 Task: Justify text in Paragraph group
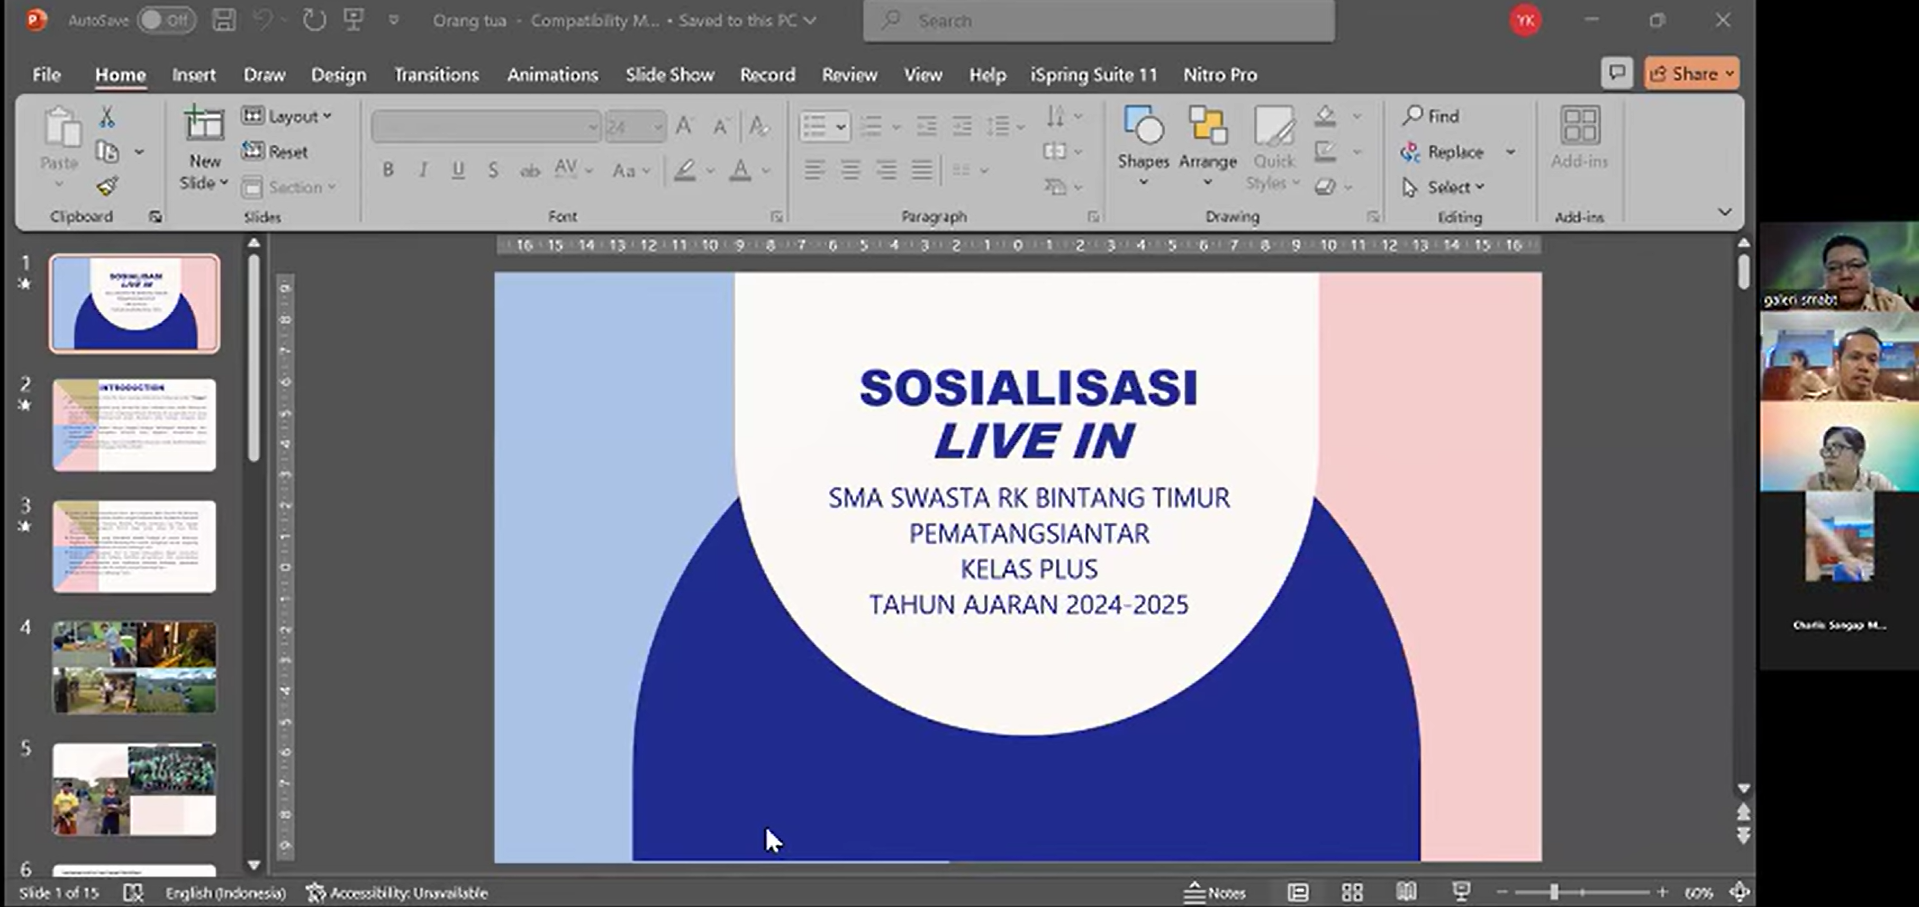pyautogui.click(x=922, y=170)
